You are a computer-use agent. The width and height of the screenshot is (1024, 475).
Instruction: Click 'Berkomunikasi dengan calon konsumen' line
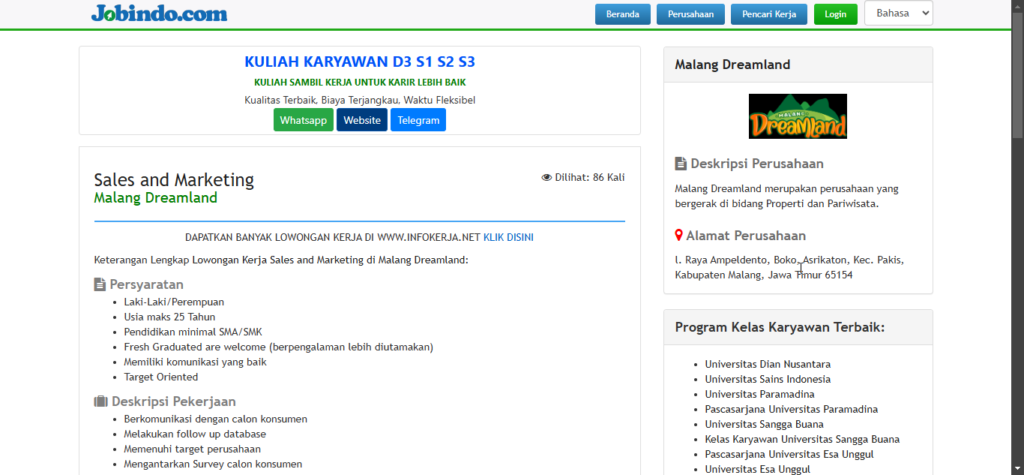pyautogui.click(x=216, y=419)
